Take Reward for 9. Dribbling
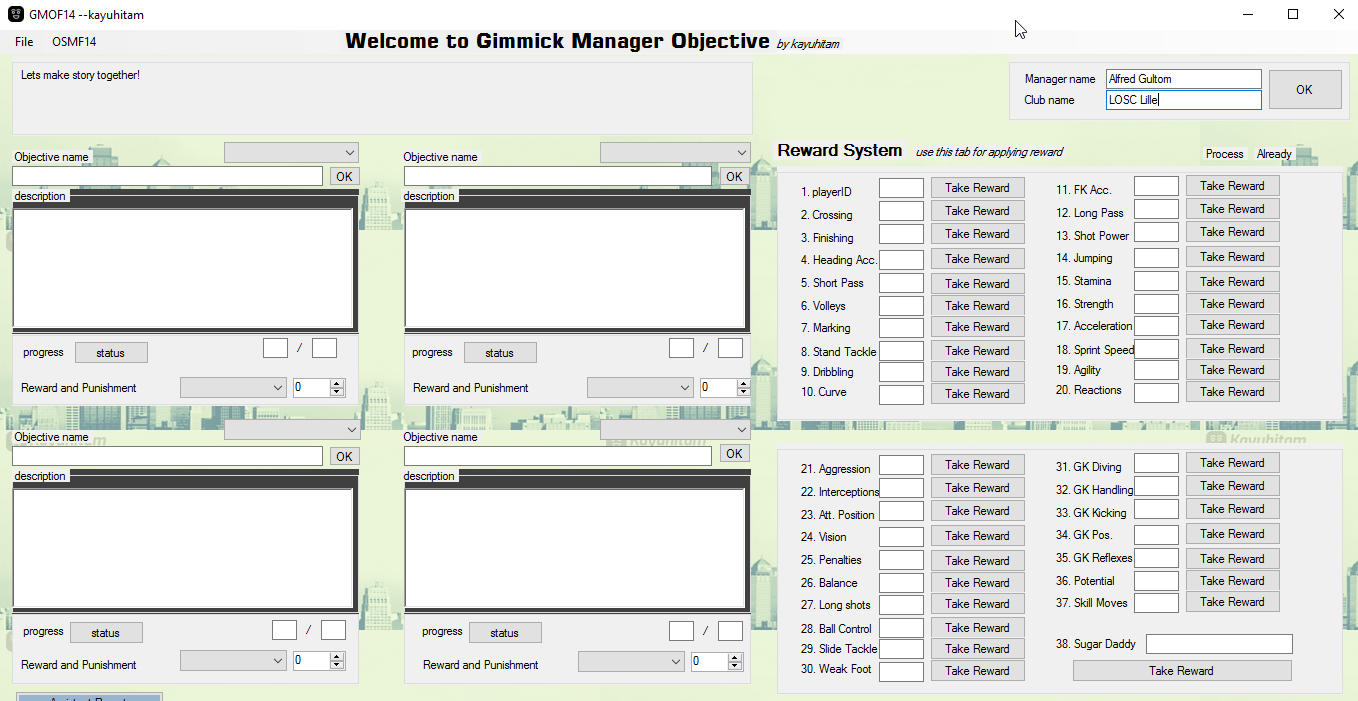1358x701 pixels. click(977, 372)
